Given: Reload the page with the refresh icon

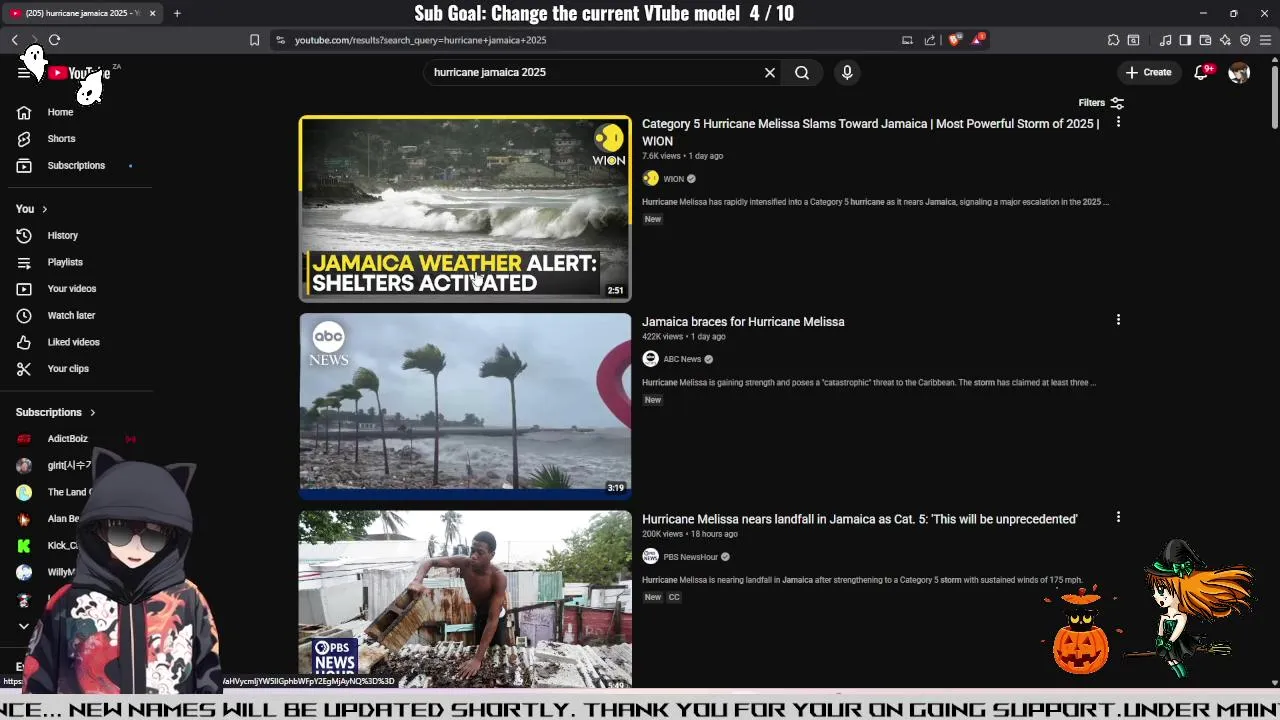Looking at the screenshot, I should point(54,40).
